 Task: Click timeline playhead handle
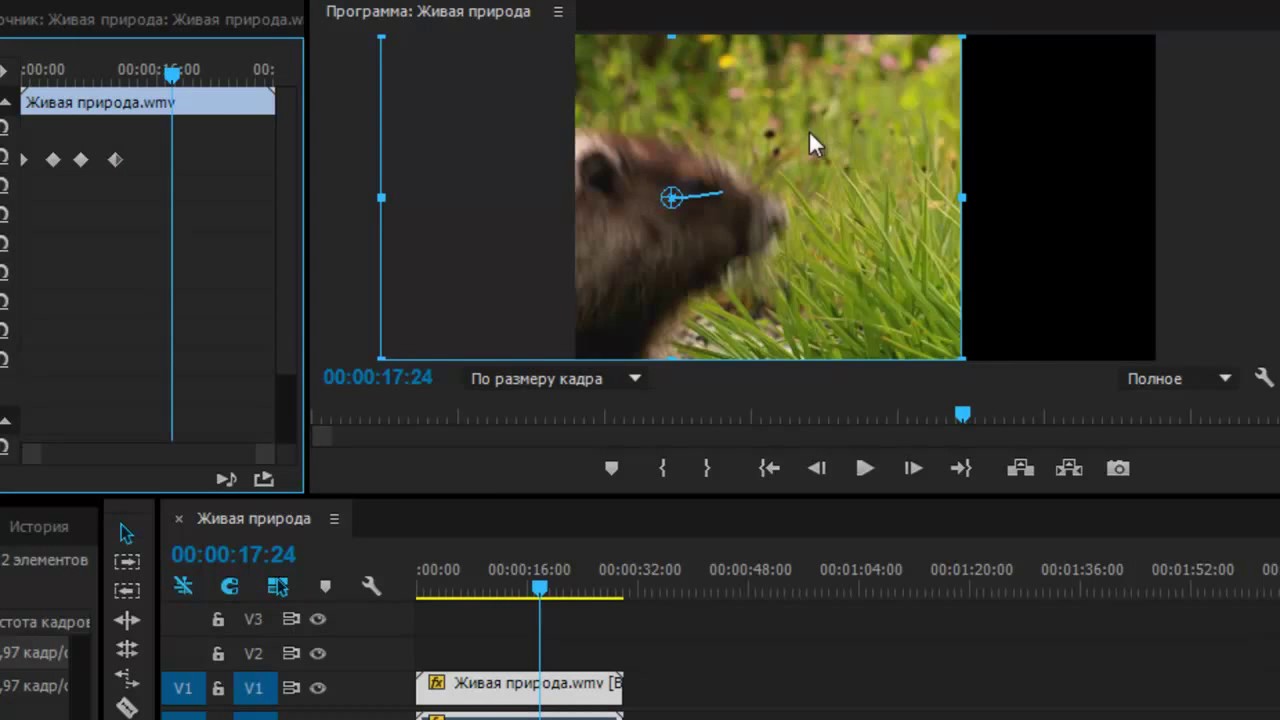(x=539, y=589)
